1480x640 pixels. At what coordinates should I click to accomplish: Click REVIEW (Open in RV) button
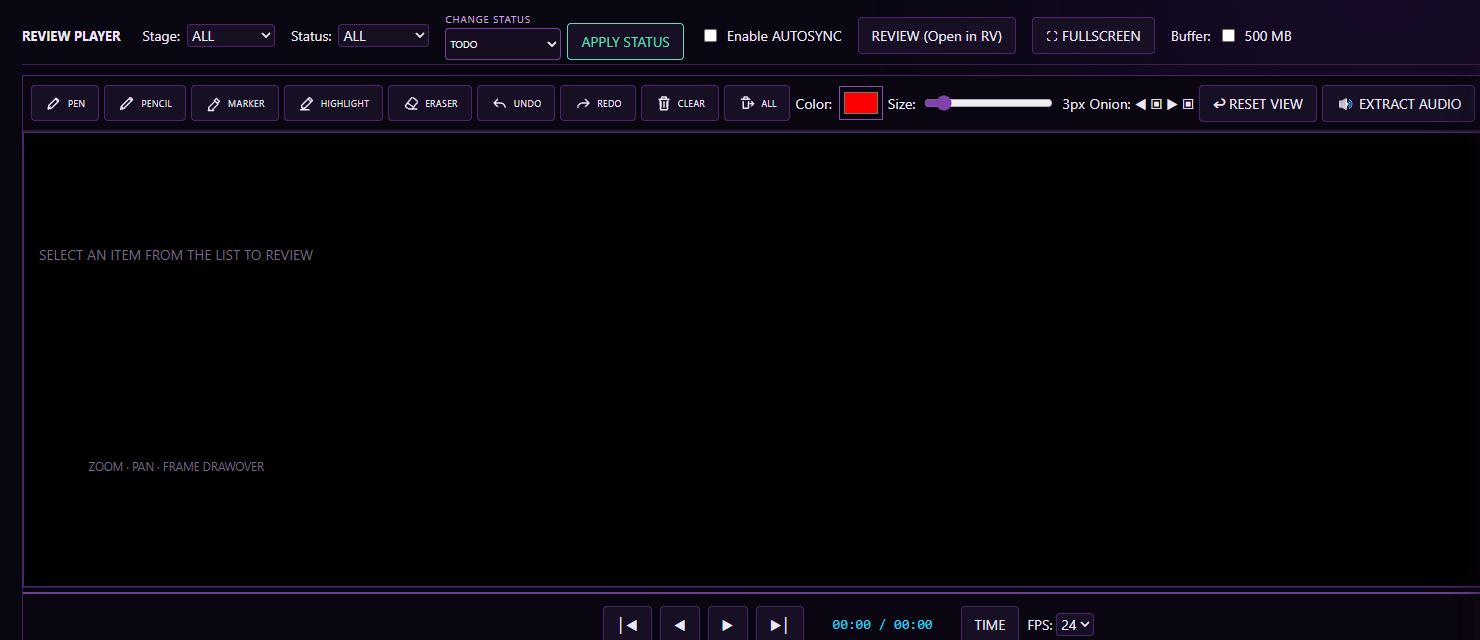pos(937,36)
